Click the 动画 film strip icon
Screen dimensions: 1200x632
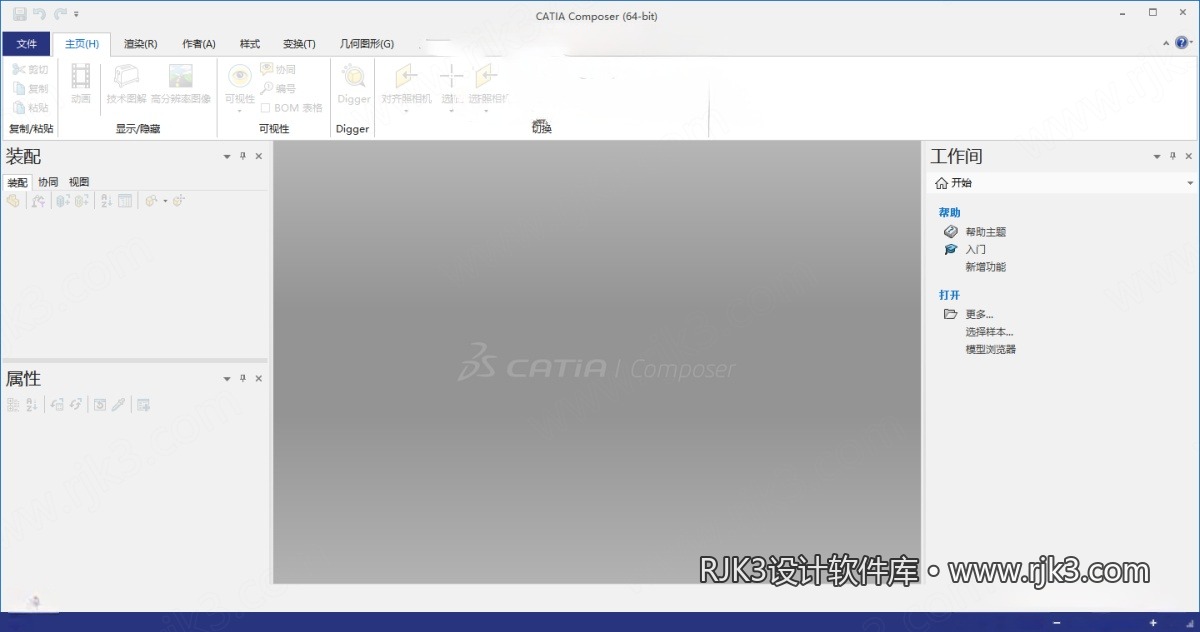81,77
